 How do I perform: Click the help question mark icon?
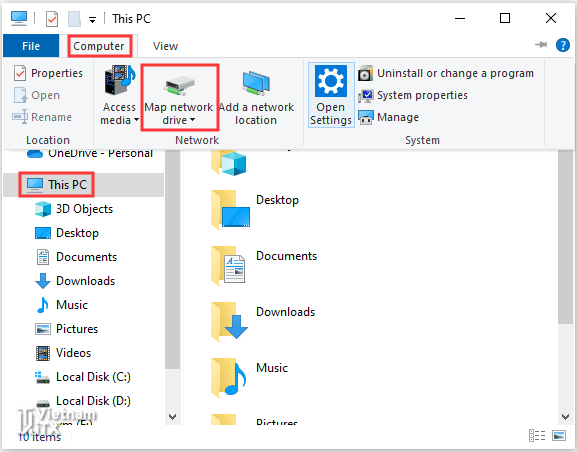[563, 45]
